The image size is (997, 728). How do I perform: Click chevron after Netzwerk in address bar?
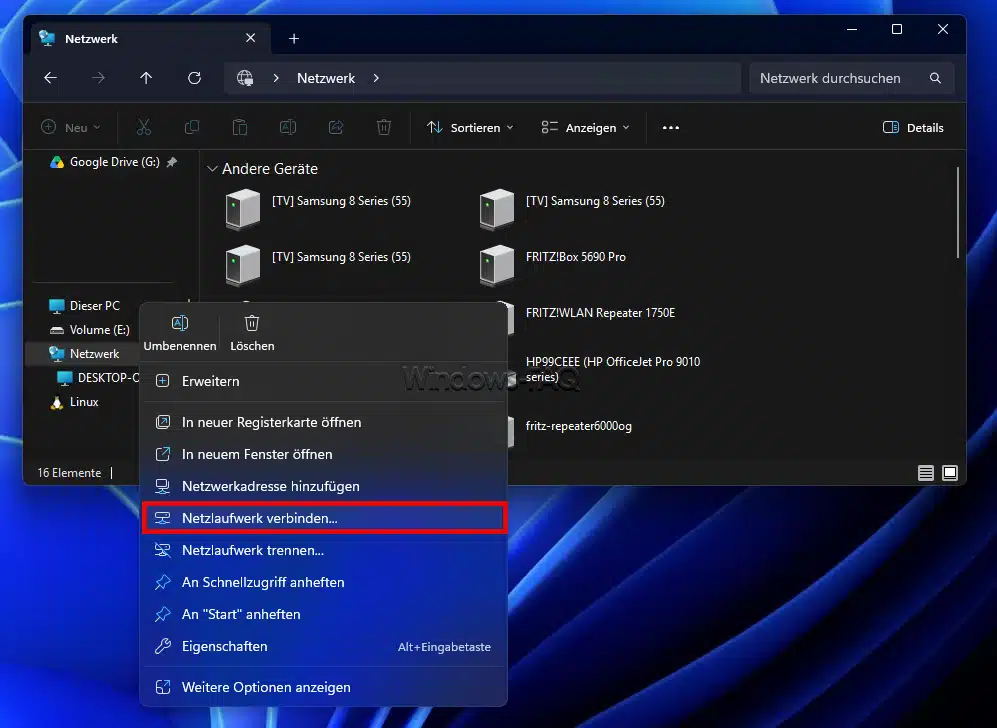376,78
